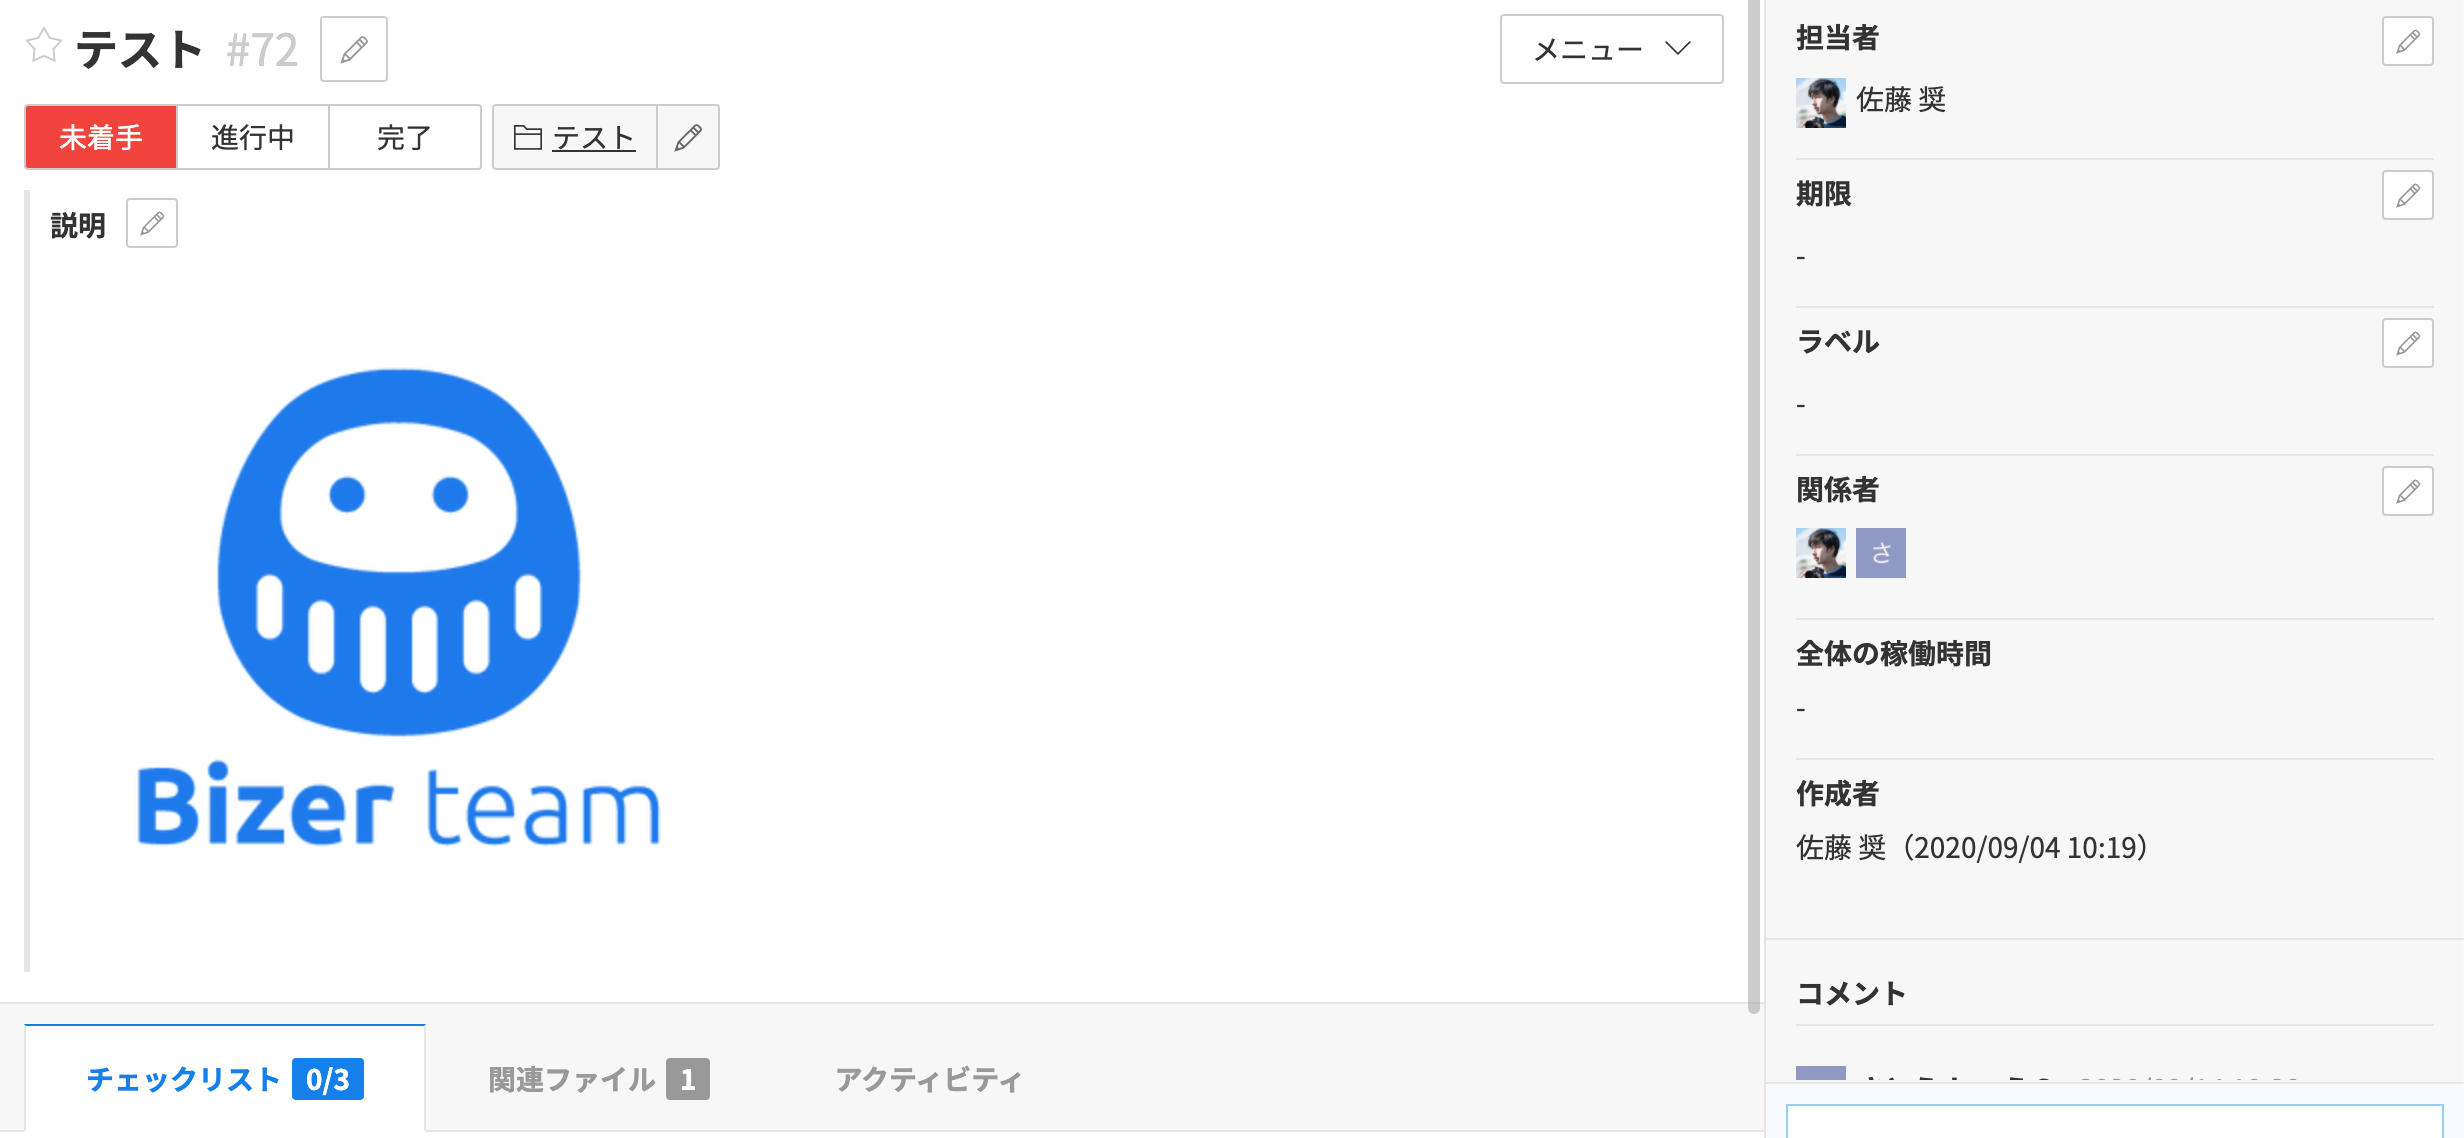
Task: Click the folder icon before テスト
Action: (529, 137)
